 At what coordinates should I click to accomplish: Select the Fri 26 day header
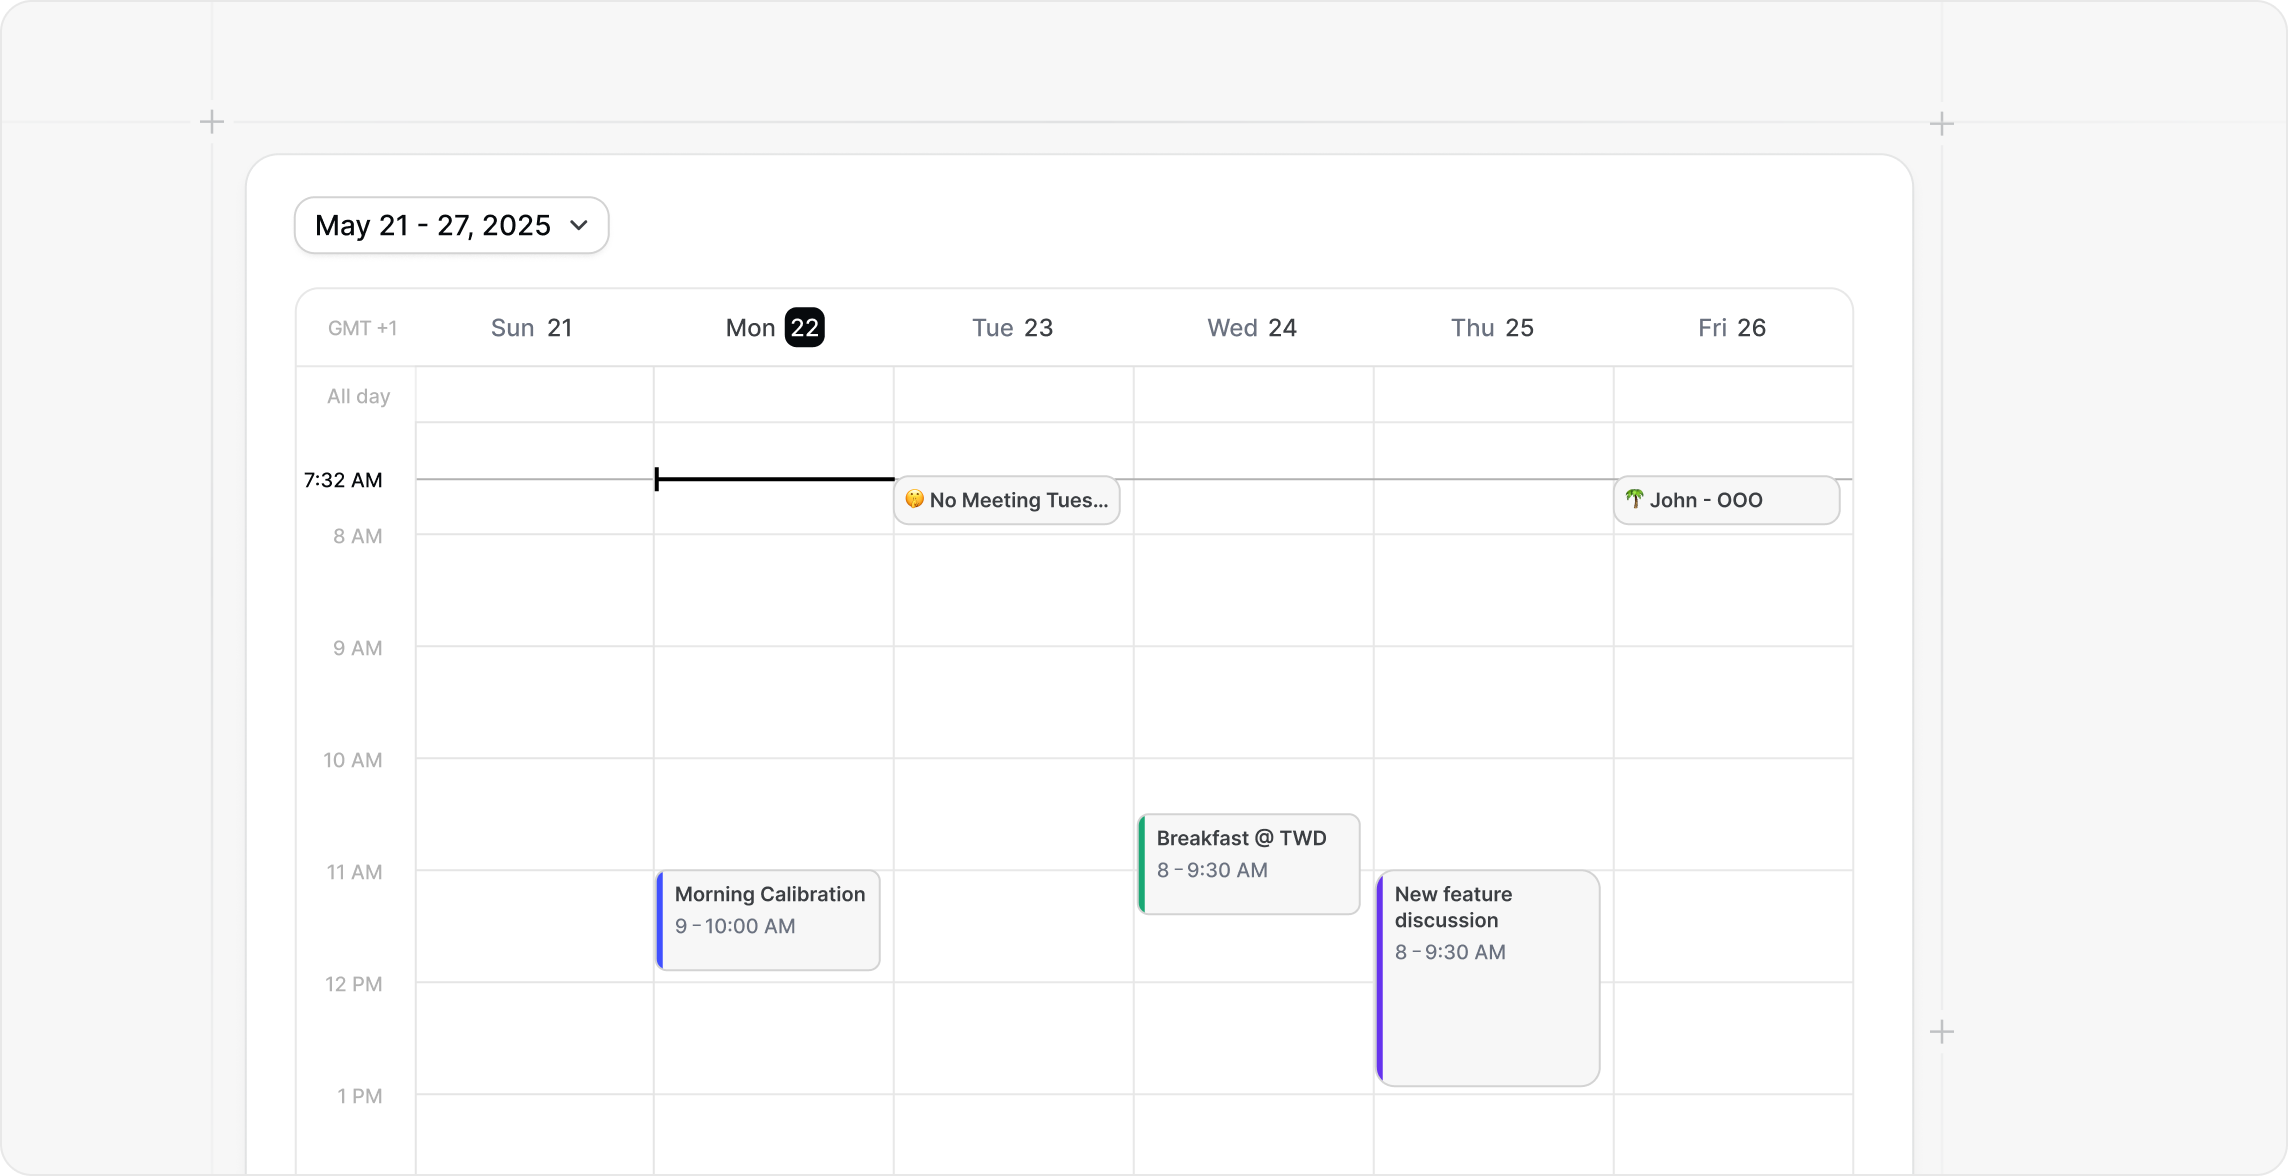click(1731, 328)
